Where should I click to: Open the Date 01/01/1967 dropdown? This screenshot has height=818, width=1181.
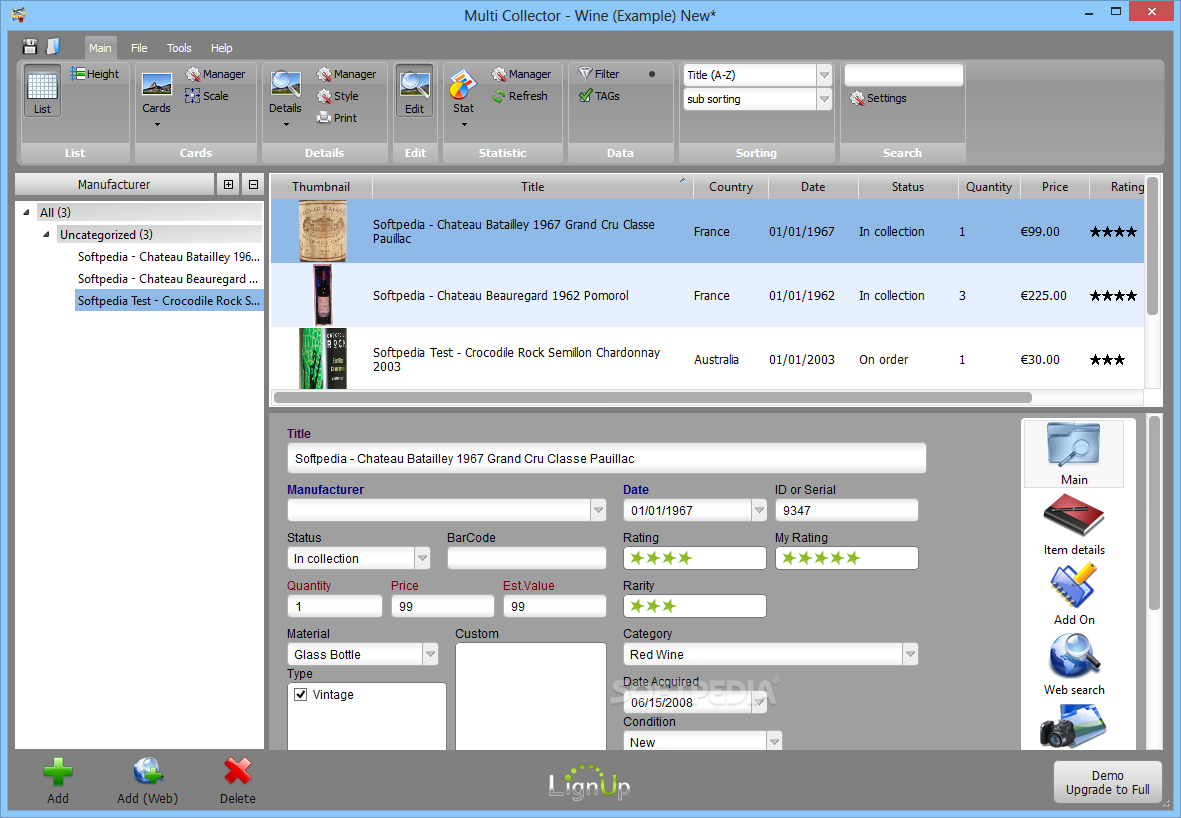tap(758, 510)
